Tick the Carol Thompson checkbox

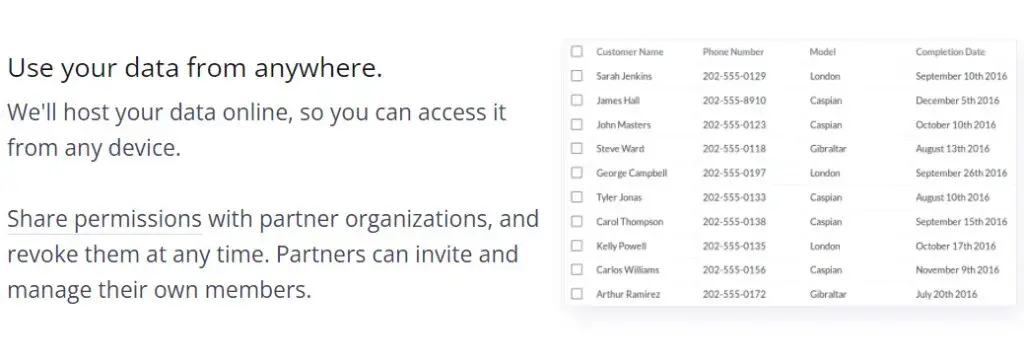576,221
